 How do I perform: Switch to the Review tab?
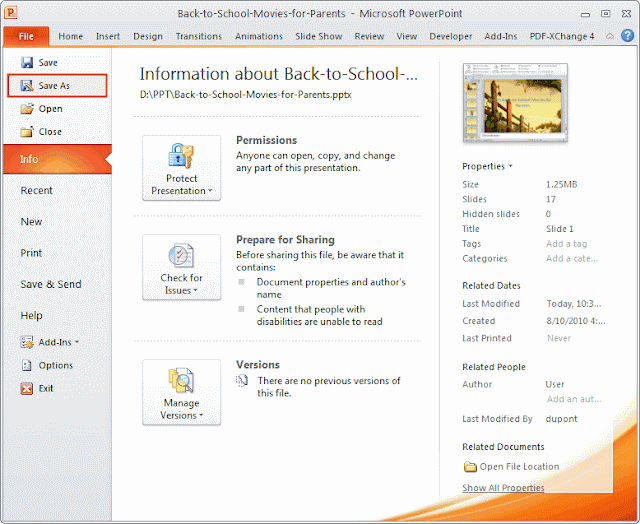click(369, 36)
